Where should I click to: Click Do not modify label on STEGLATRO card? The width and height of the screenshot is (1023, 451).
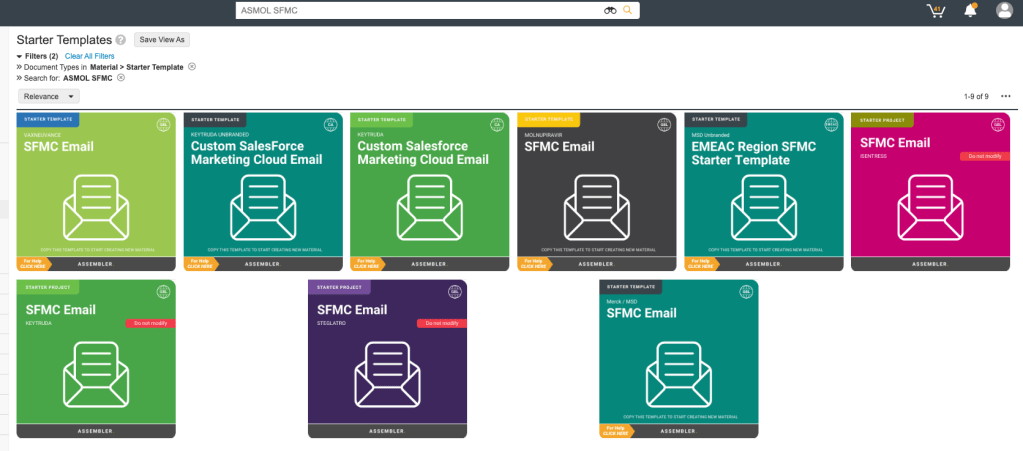pos(442,323)
